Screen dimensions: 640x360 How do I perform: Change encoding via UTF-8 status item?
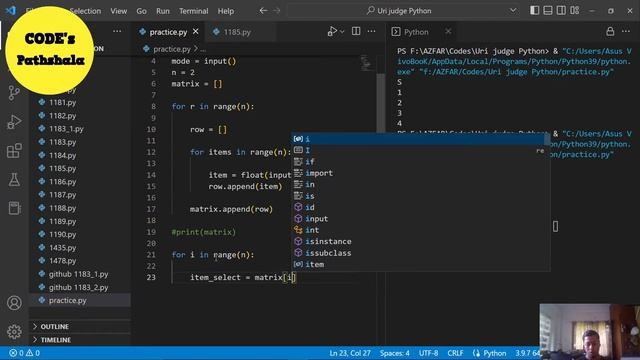coord(428,353)
